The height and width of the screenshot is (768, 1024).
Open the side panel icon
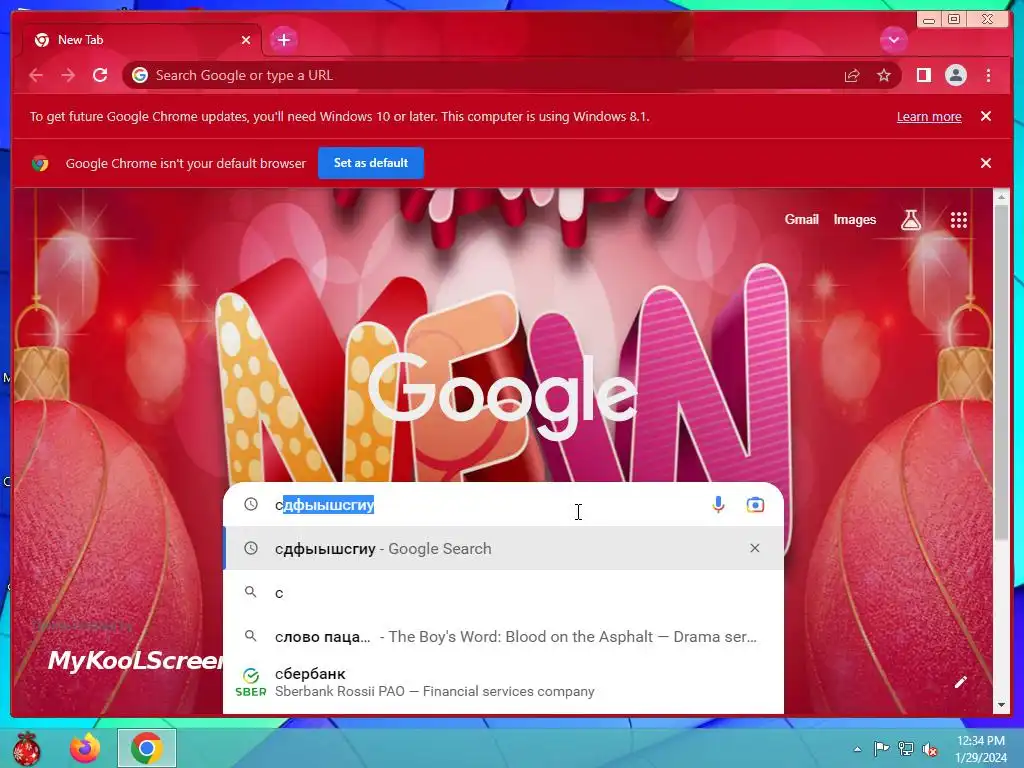(923, 76)
